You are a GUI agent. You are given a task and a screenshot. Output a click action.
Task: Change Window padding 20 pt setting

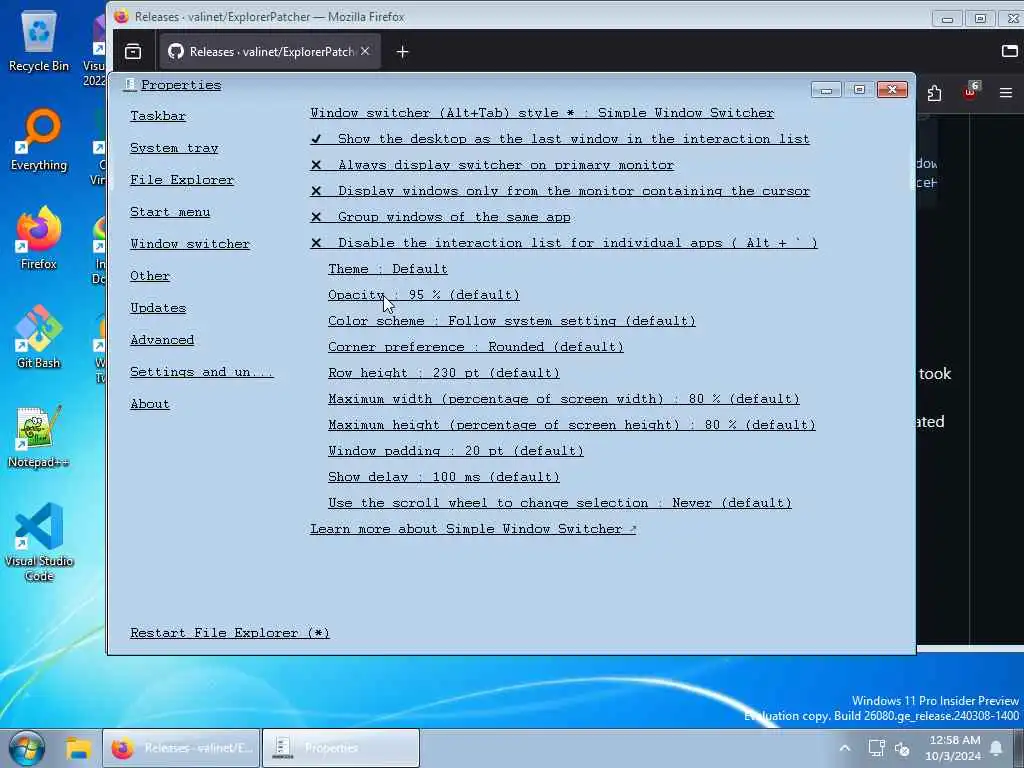[x=456, y=451]
